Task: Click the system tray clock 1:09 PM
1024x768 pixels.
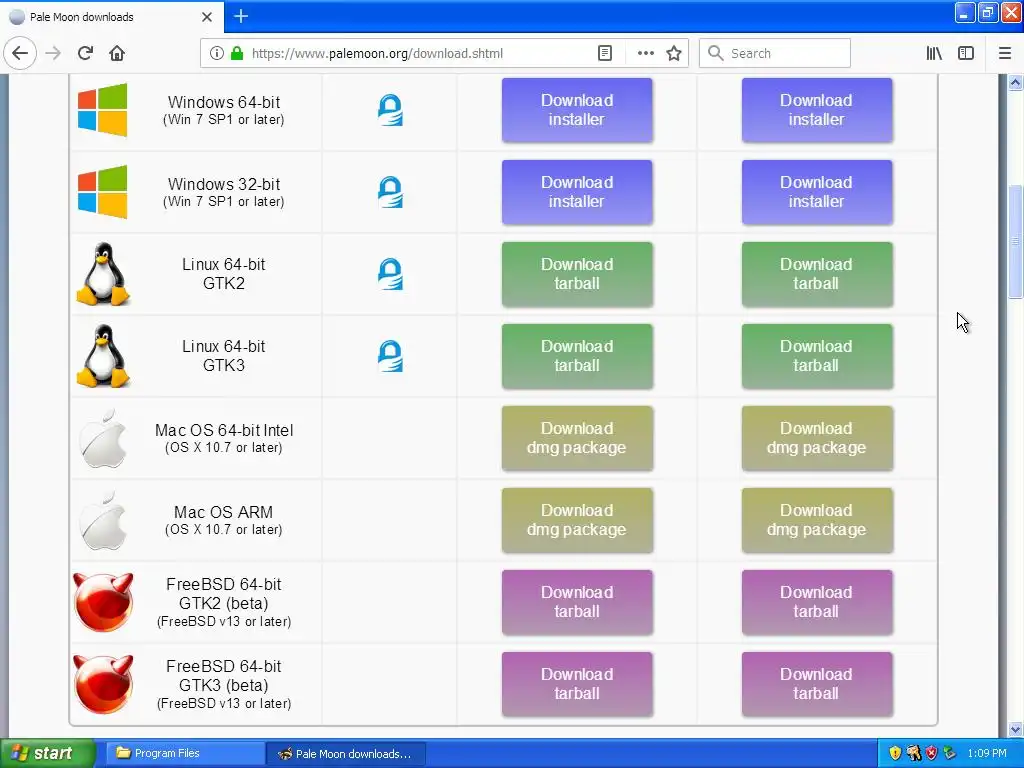Action: [x=987, y=754]
